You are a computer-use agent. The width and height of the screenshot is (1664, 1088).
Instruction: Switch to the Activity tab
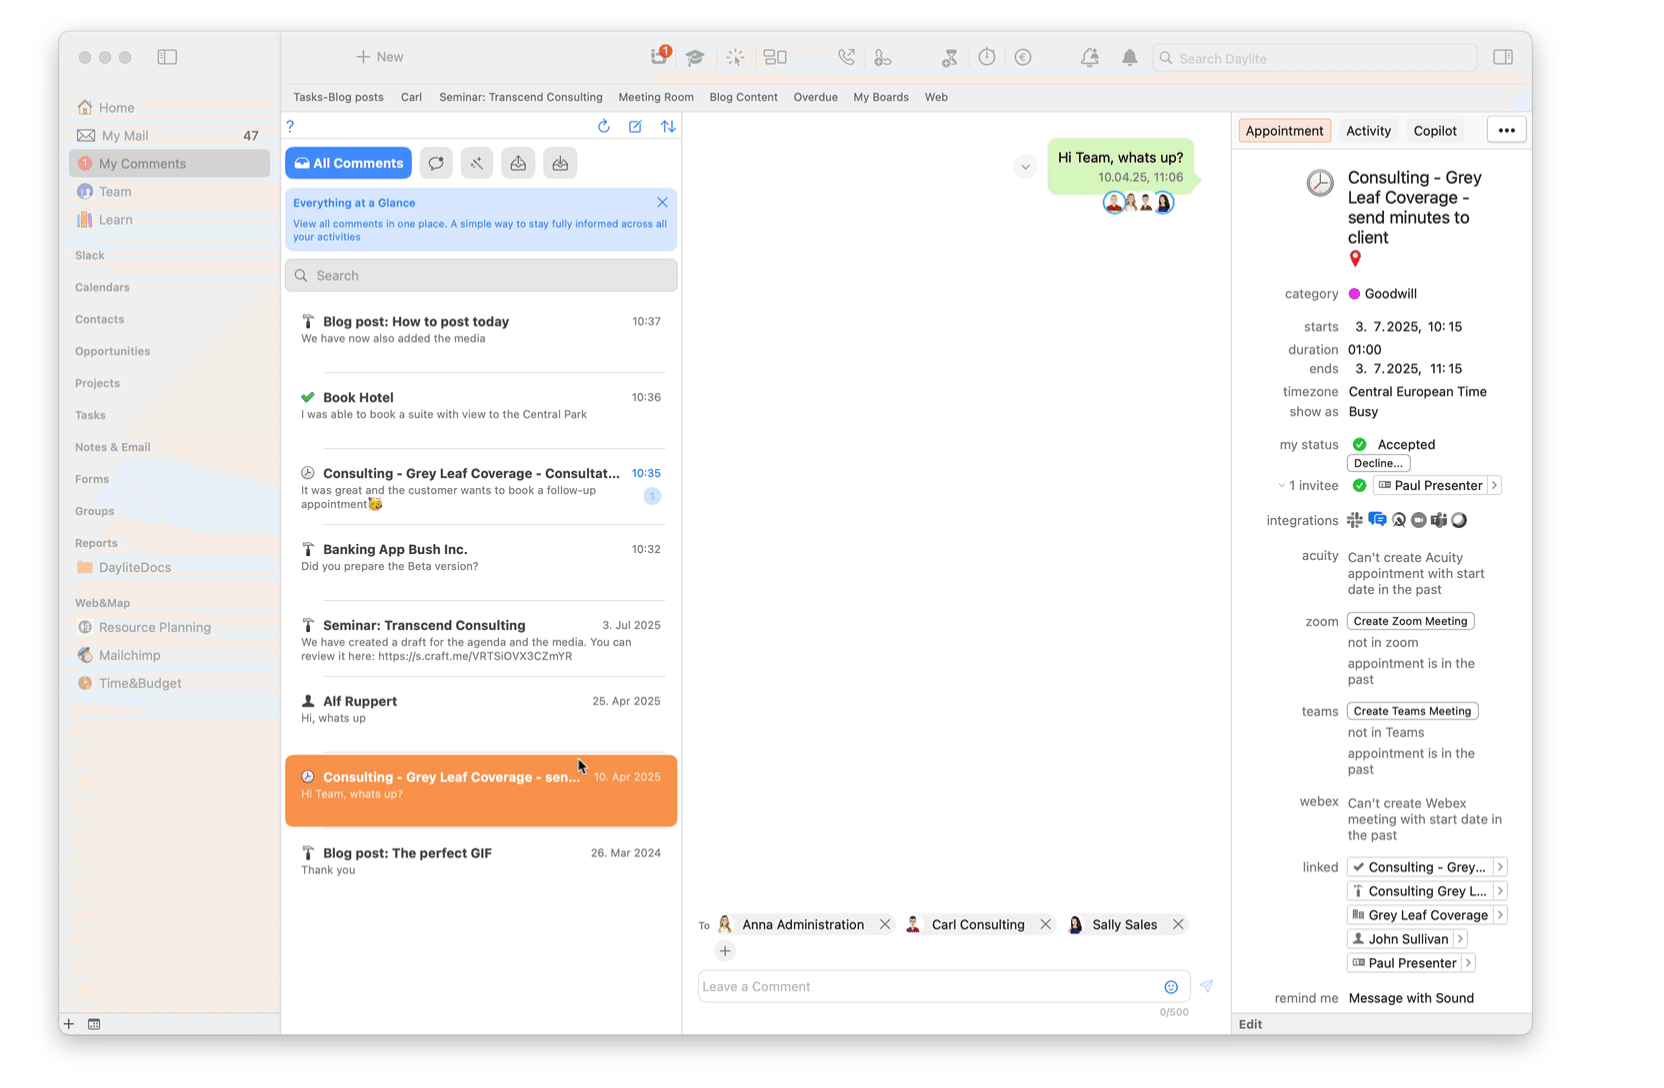pyautogui.click(x=1368, y=131)
